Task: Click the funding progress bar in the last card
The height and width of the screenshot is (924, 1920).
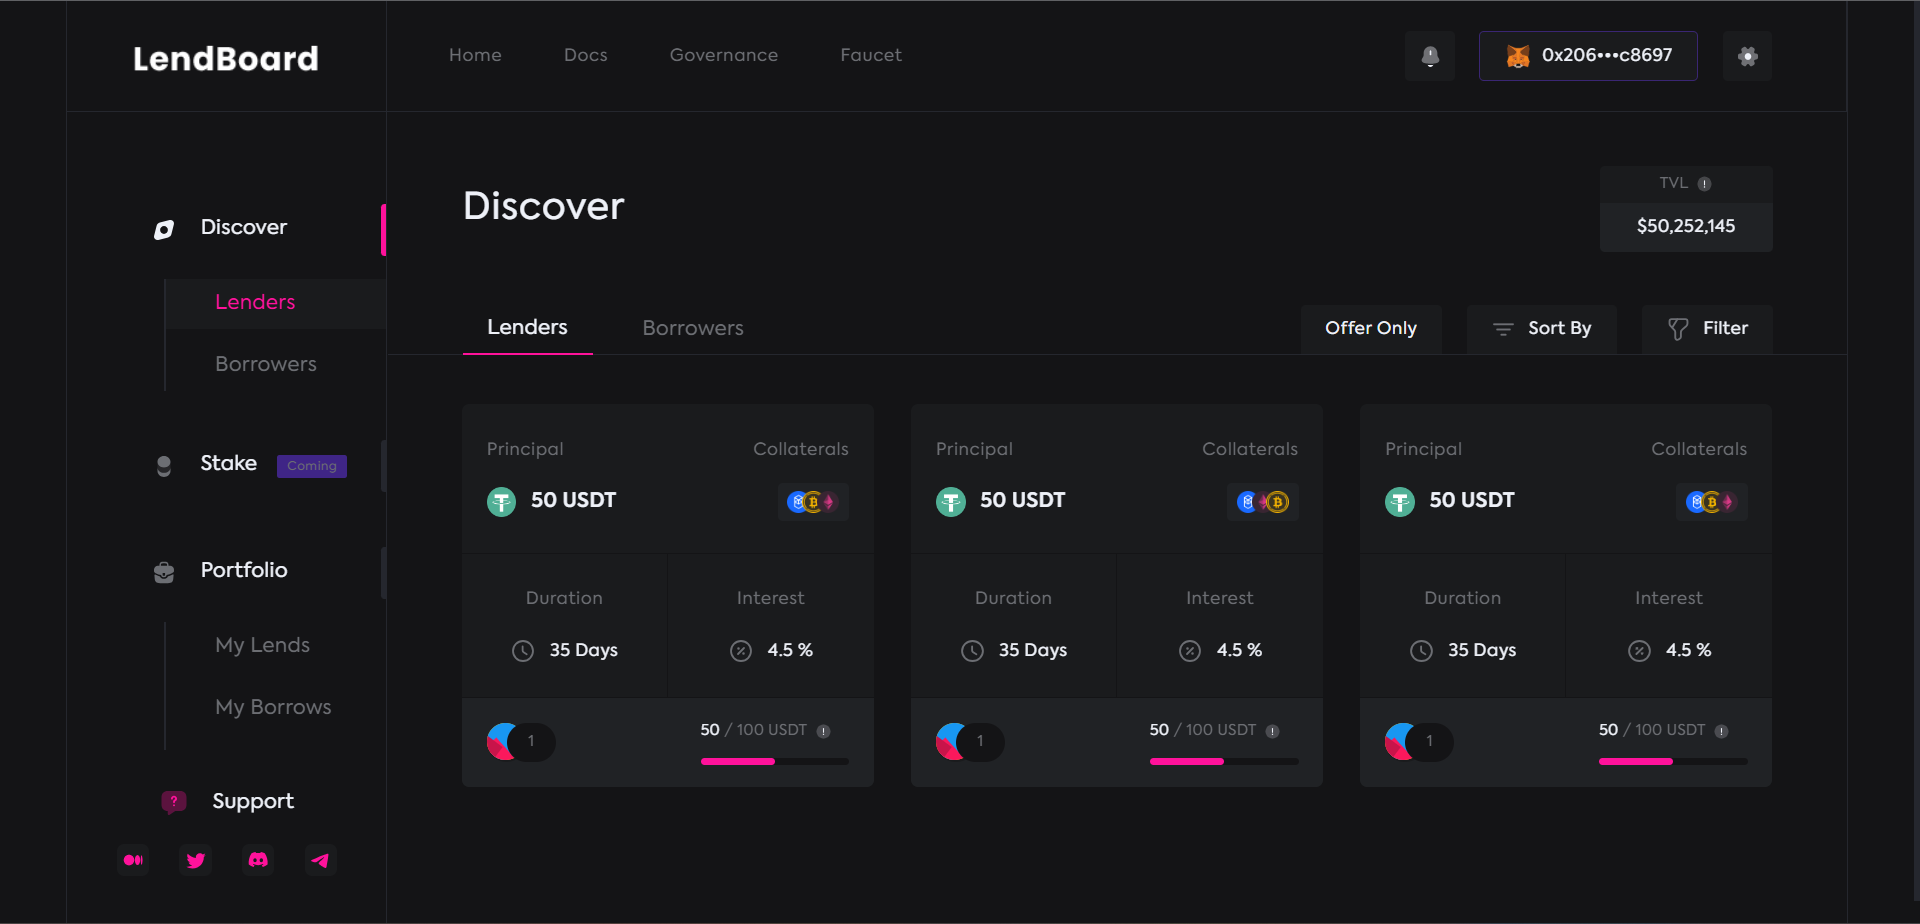Action: point(1673,762)
